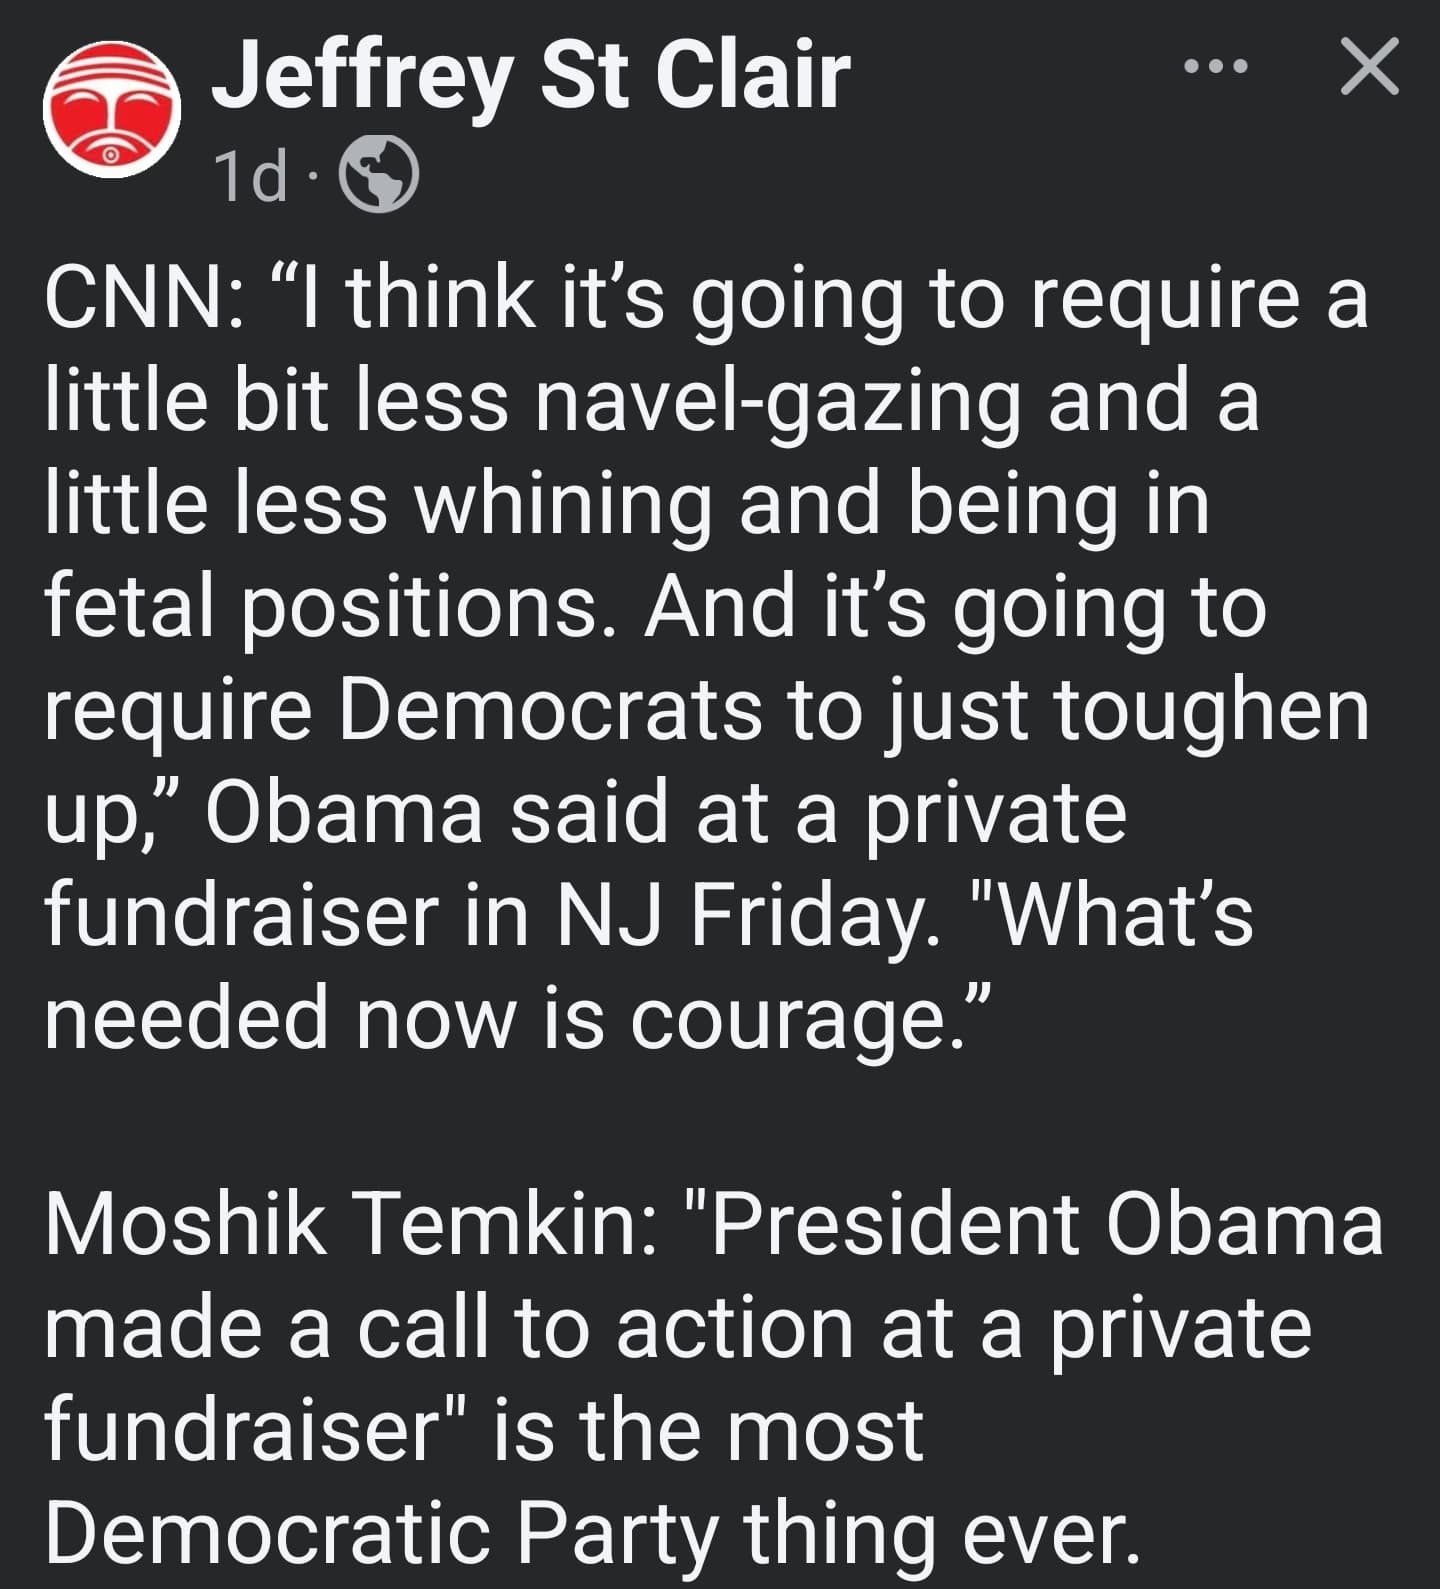Click the "Democratic Party thing ever." line

point(592,1533)
